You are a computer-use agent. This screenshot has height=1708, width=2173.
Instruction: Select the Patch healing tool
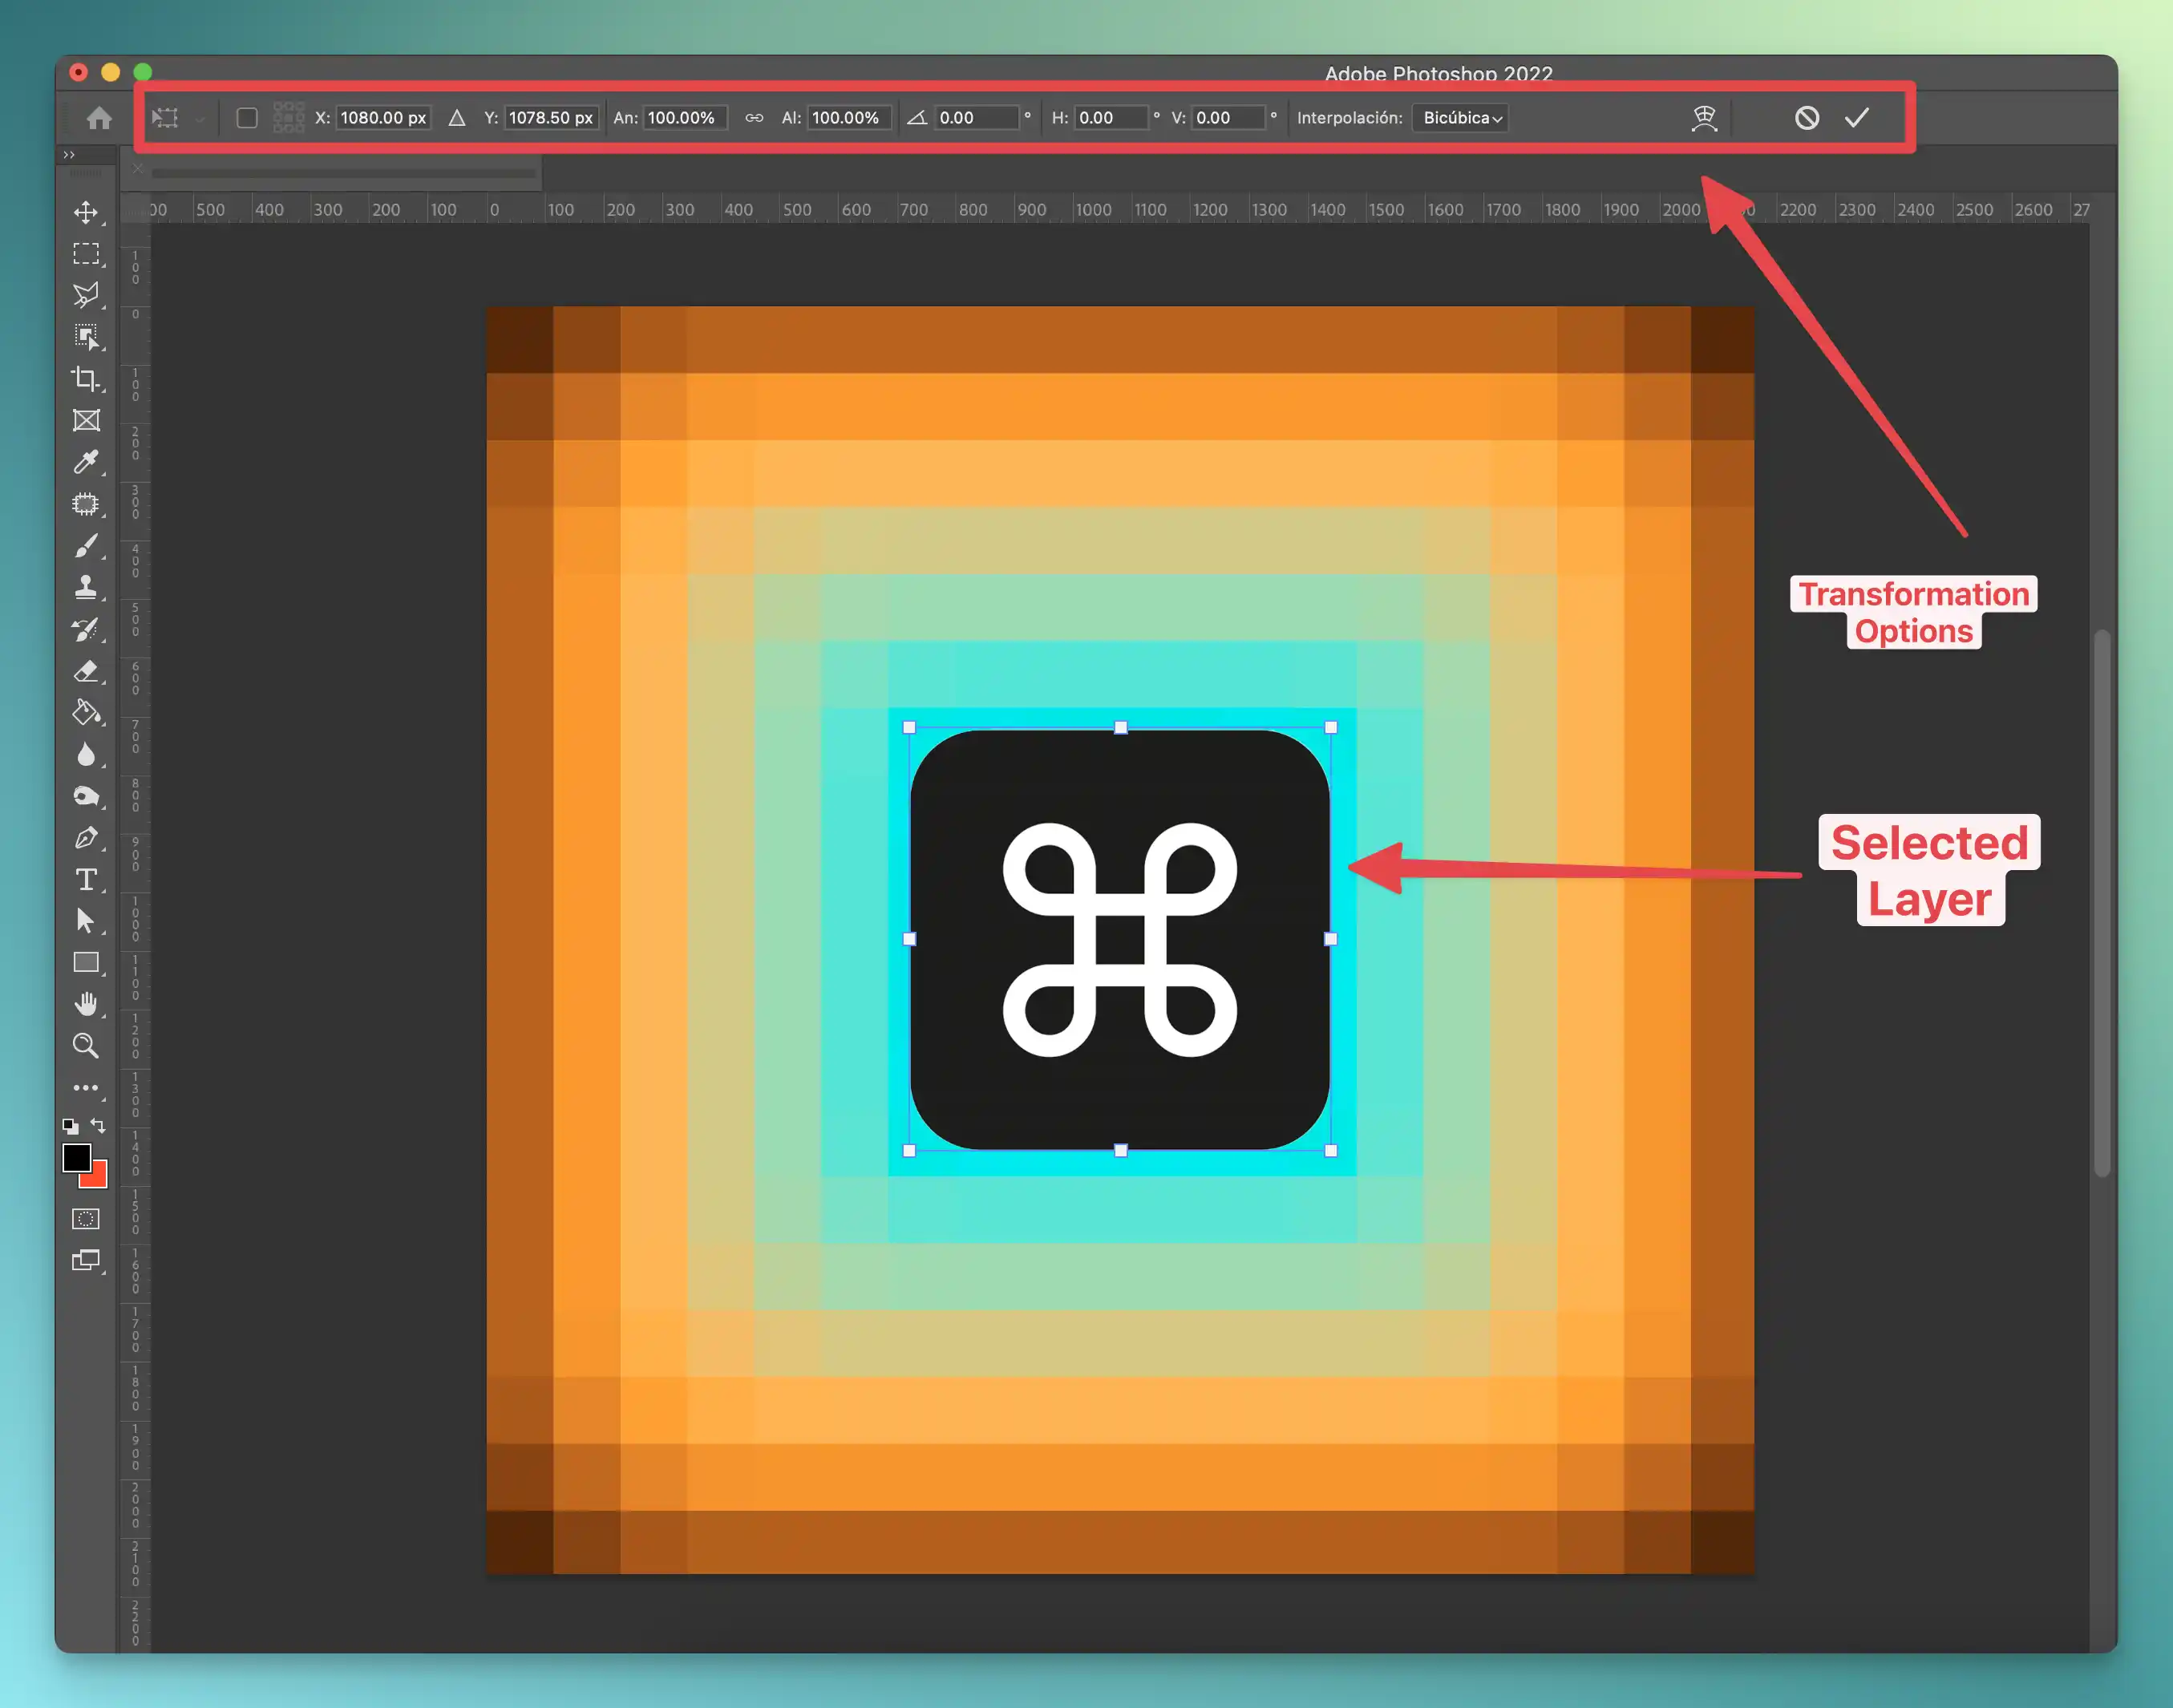pos(86,504)
